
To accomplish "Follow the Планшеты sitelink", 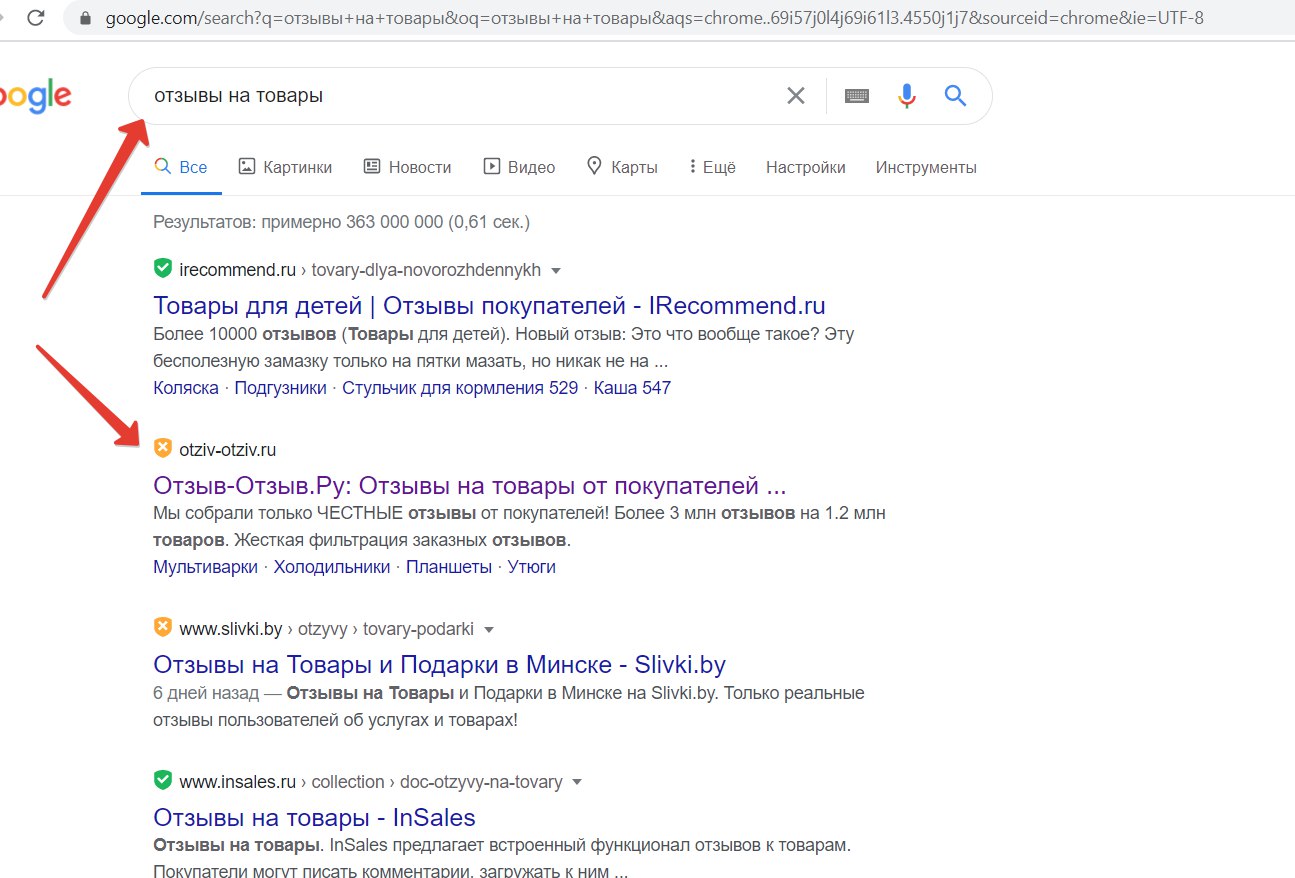I will pos(449,567).
